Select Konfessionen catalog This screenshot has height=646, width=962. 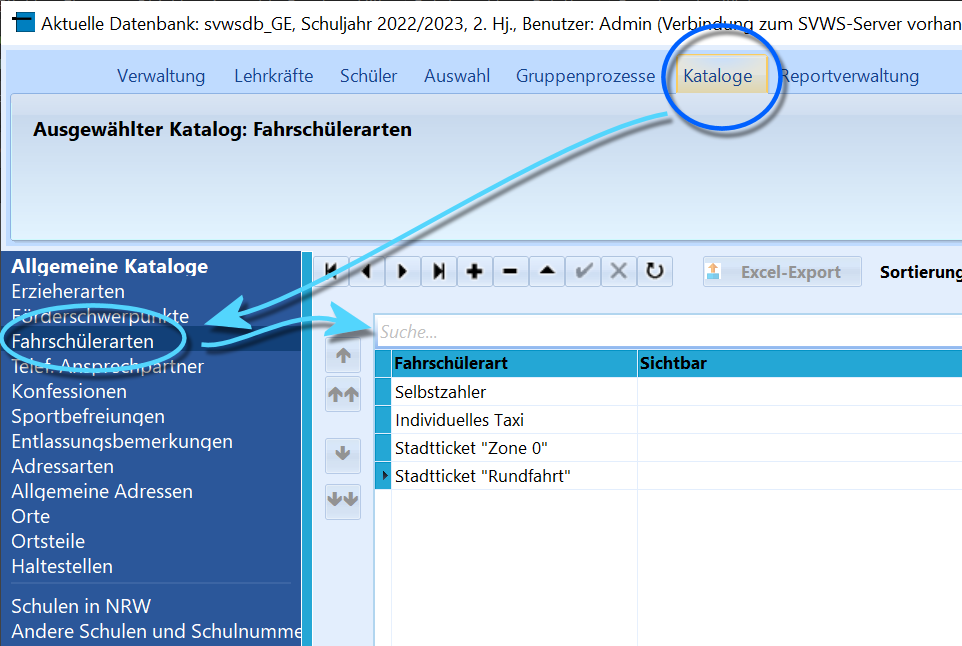[69, 391]
